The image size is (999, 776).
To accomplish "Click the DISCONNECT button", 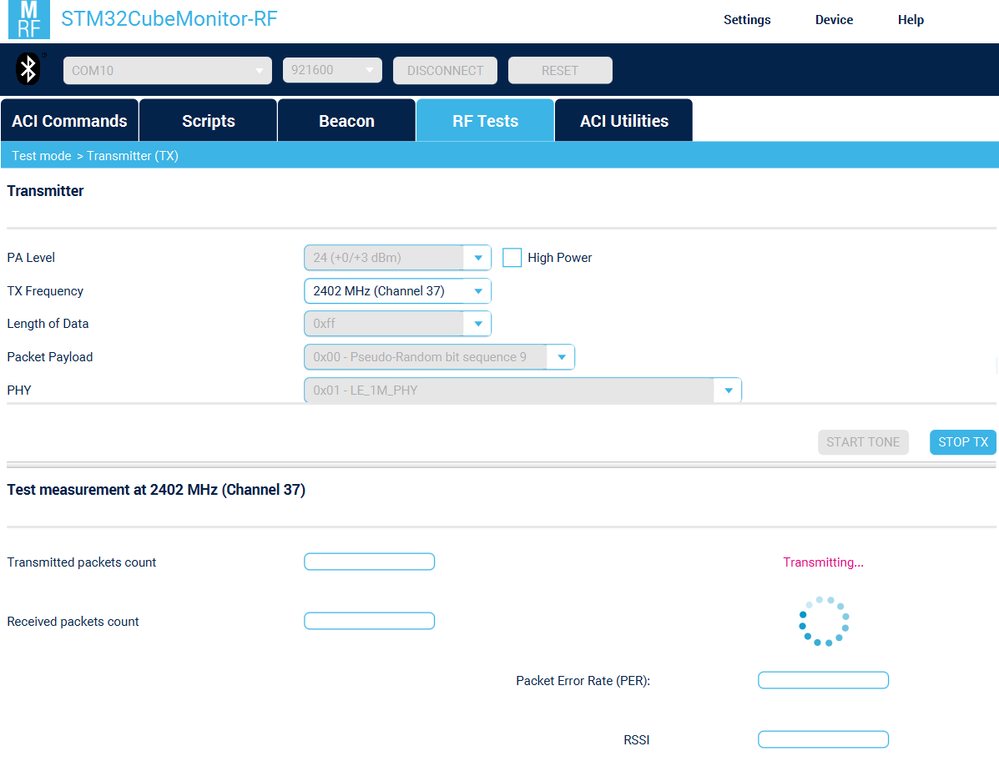I will coord(445,70).
